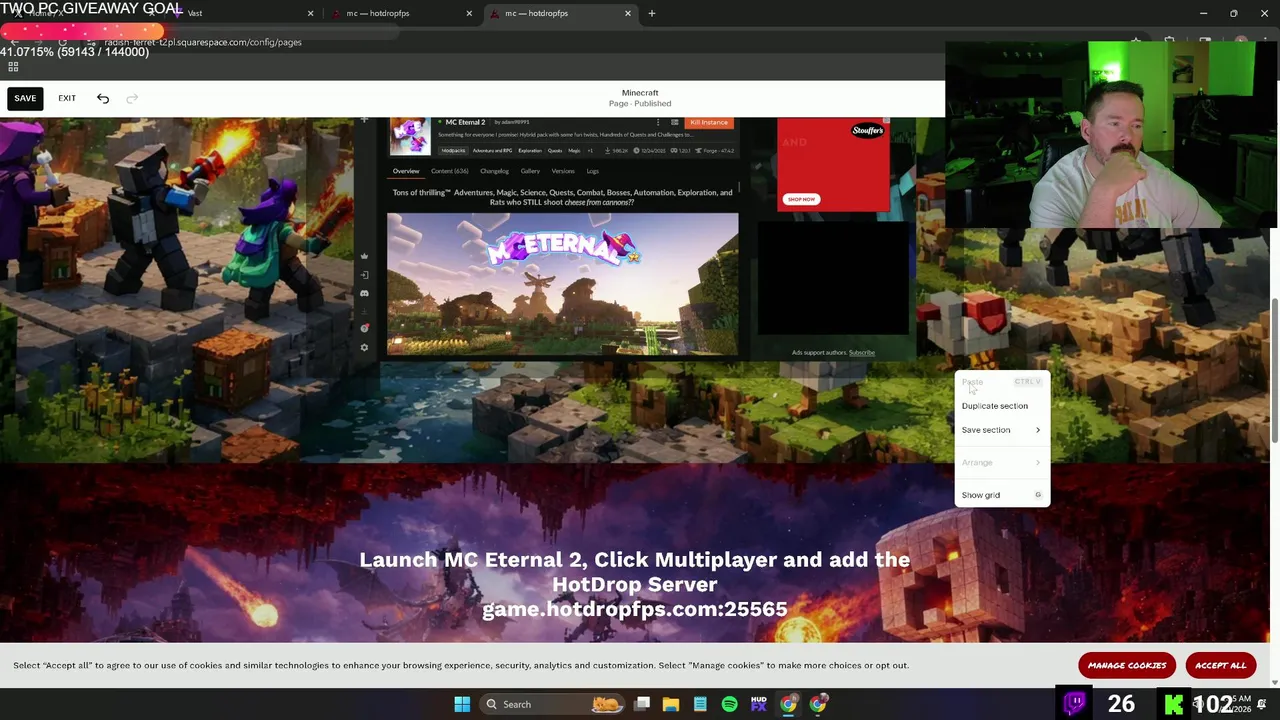Click the page vertical scrollbar thumb
Viewport: 1280px width, 720px height.
1275,370
